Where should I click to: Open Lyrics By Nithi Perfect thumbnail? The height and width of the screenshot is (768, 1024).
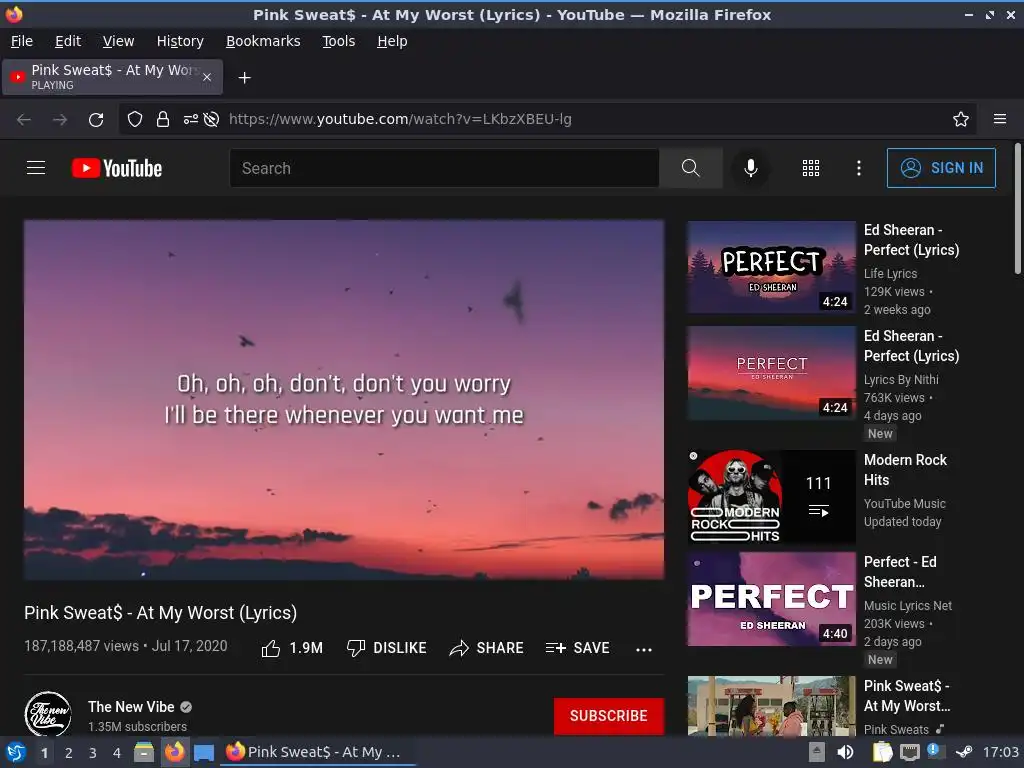coord(771,373)
